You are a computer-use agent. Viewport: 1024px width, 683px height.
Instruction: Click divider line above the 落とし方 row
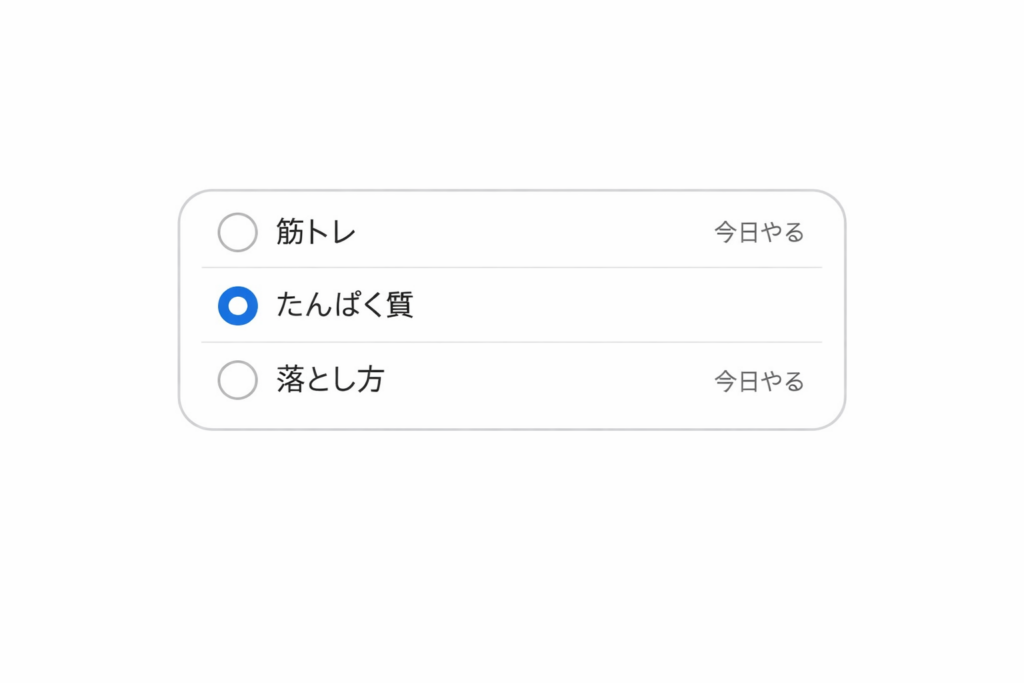coord(512,342)
